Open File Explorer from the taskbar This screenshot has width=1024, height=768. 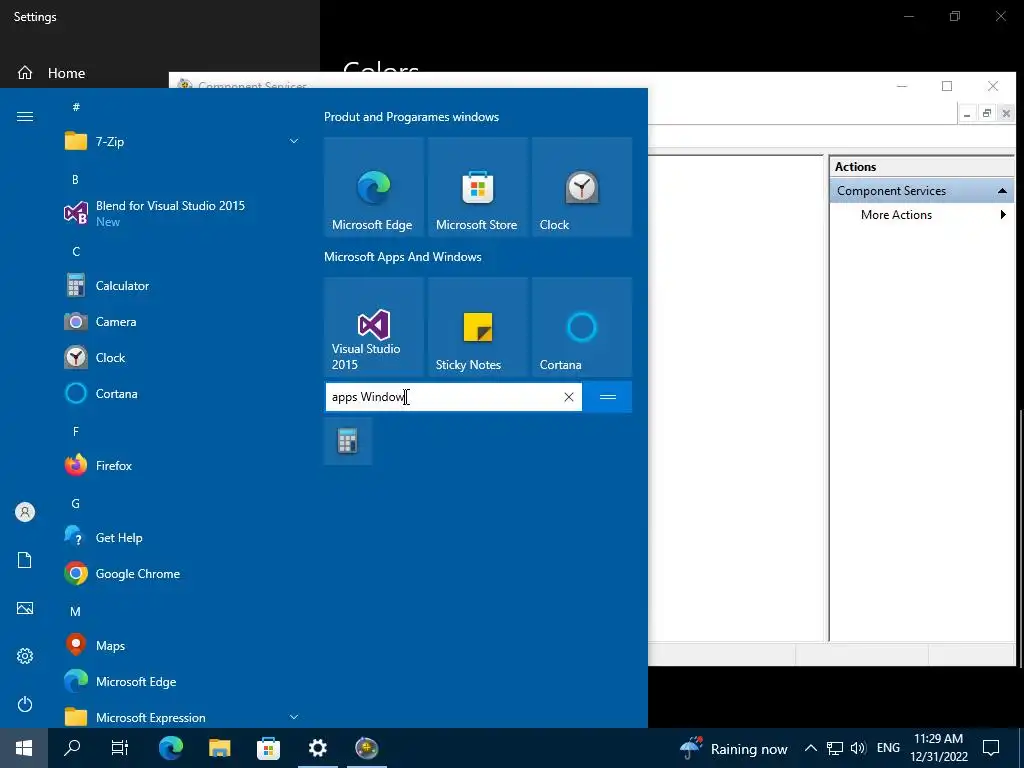pyautogui.click(x=219, y=748)
